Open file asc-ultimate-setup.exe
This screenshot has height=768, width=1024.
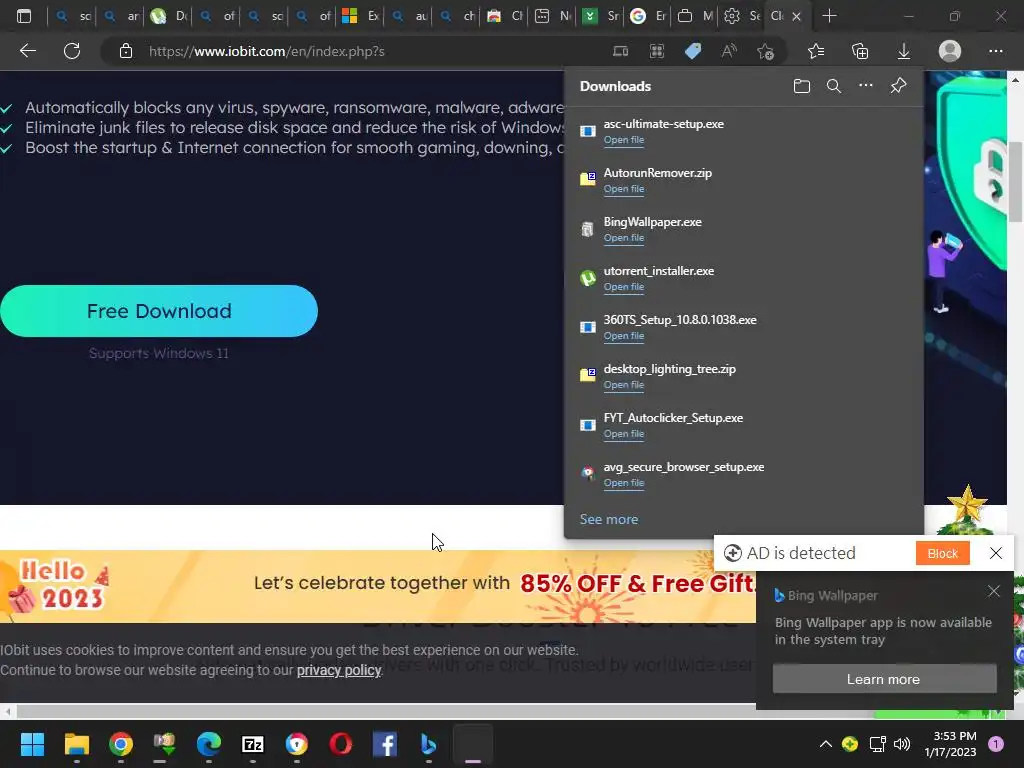click(x=624, y=140)
